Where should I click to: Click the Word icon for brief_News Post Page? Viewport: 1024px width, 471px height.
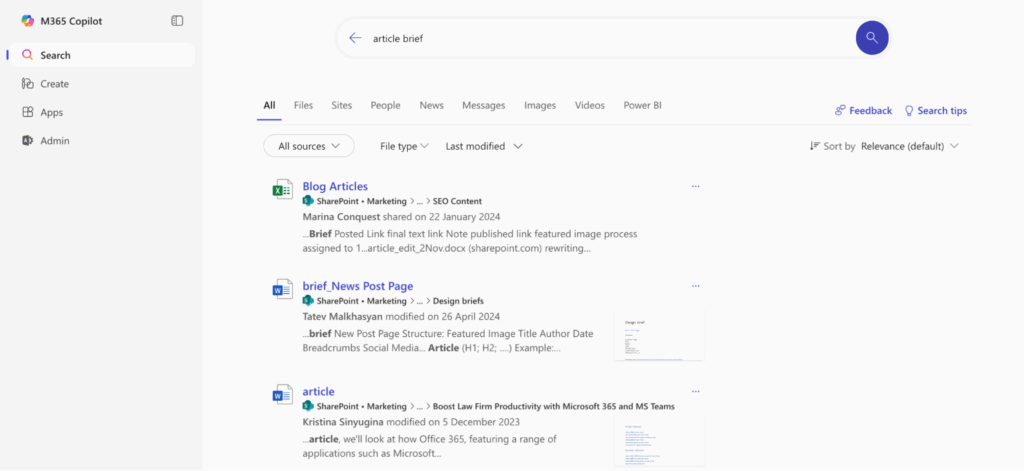(282, 289)
